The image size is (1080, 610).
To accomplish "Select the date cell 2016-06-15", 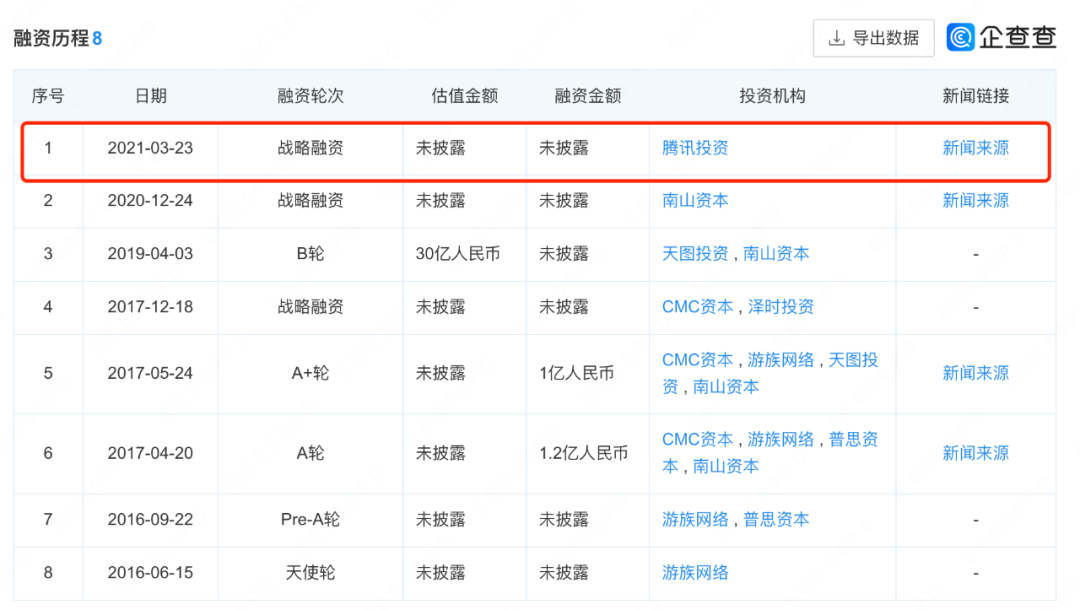I will 150,572.
